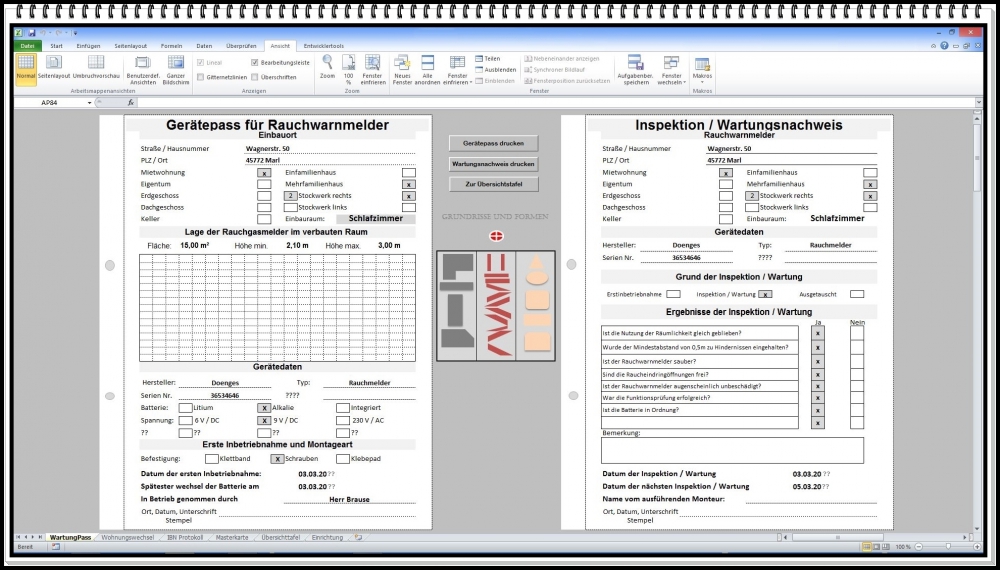Switch to Seitenlayout view
Screen dimensions: 1000x570
[54, 66]
